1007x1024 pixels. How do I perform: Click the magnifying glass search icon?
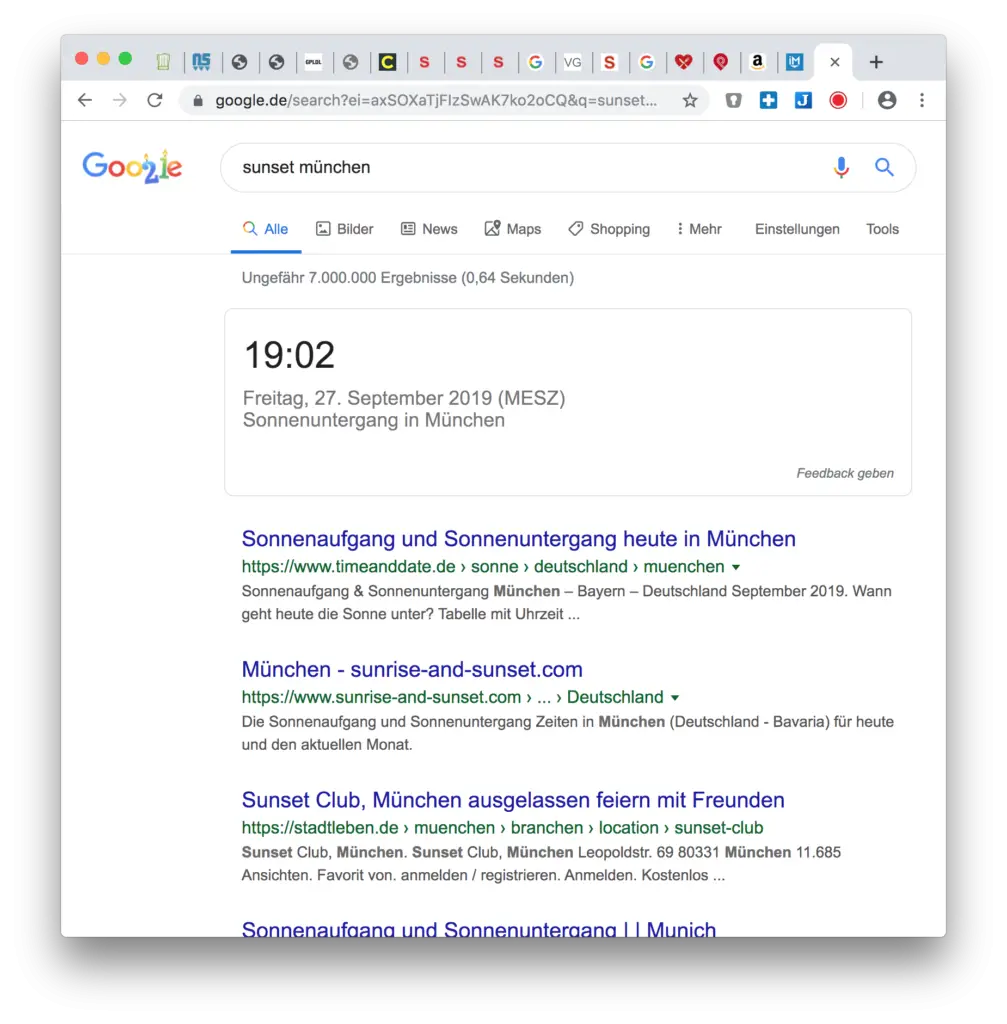pyautogui.click(x=884, y=167)
